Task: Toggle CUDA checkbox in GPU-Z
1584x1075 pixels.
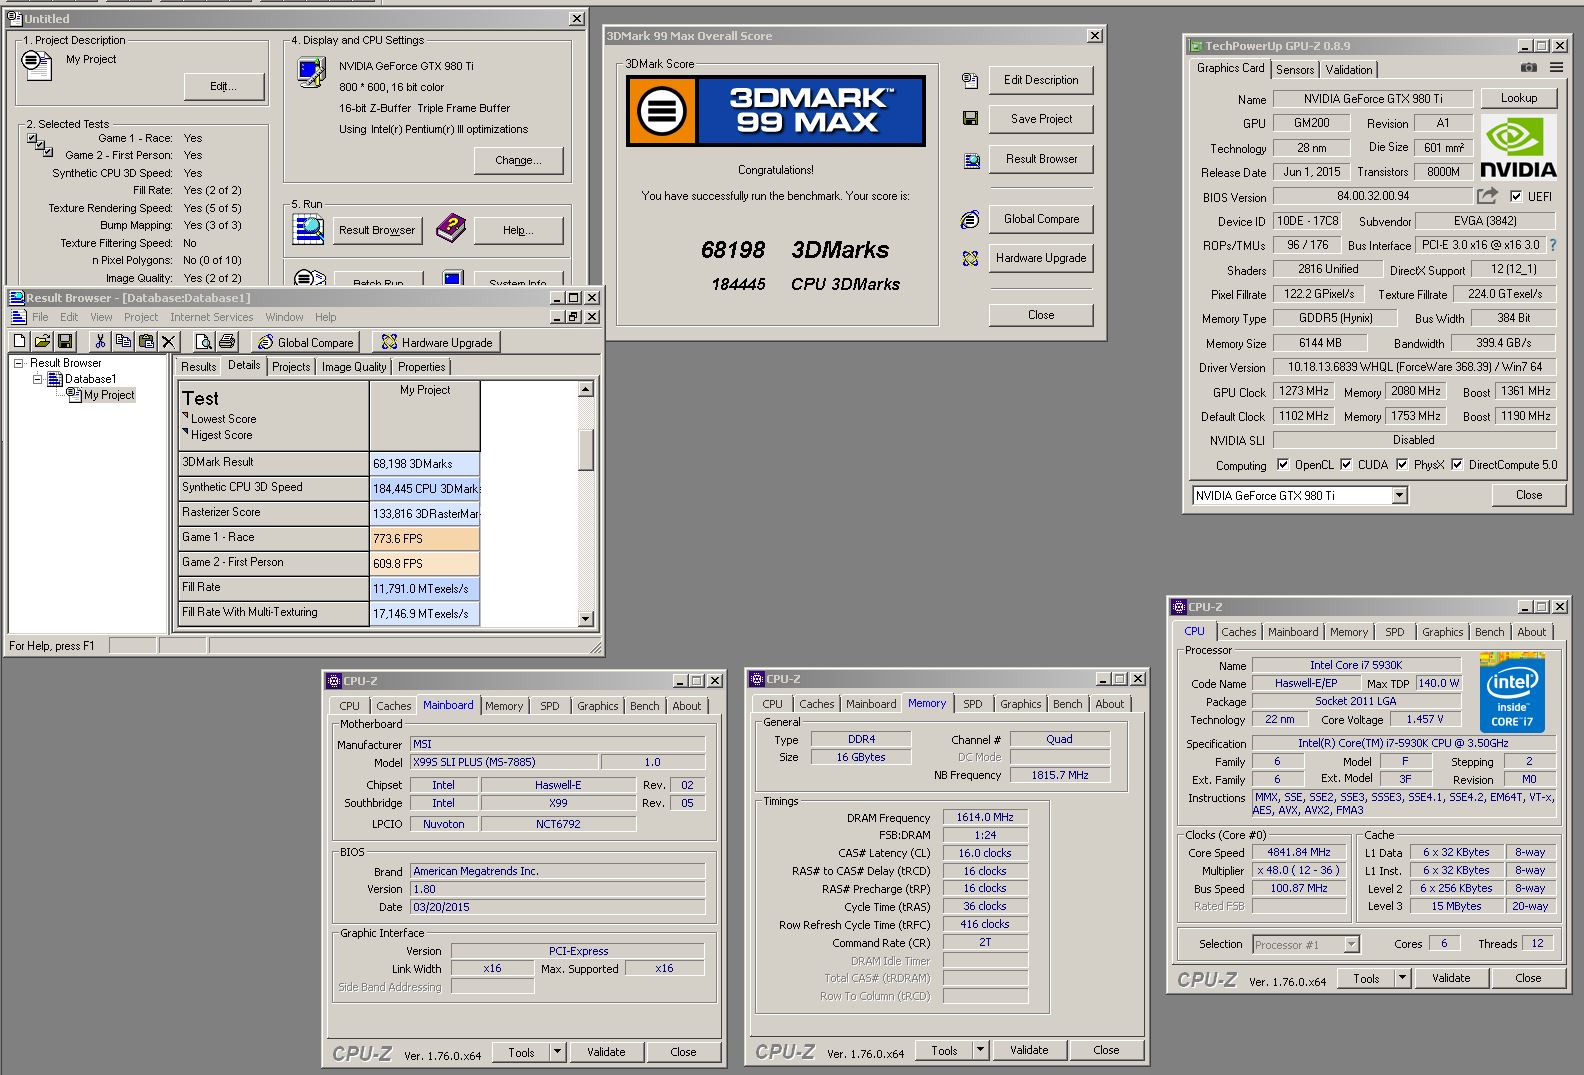Action: pos(1346,464)
